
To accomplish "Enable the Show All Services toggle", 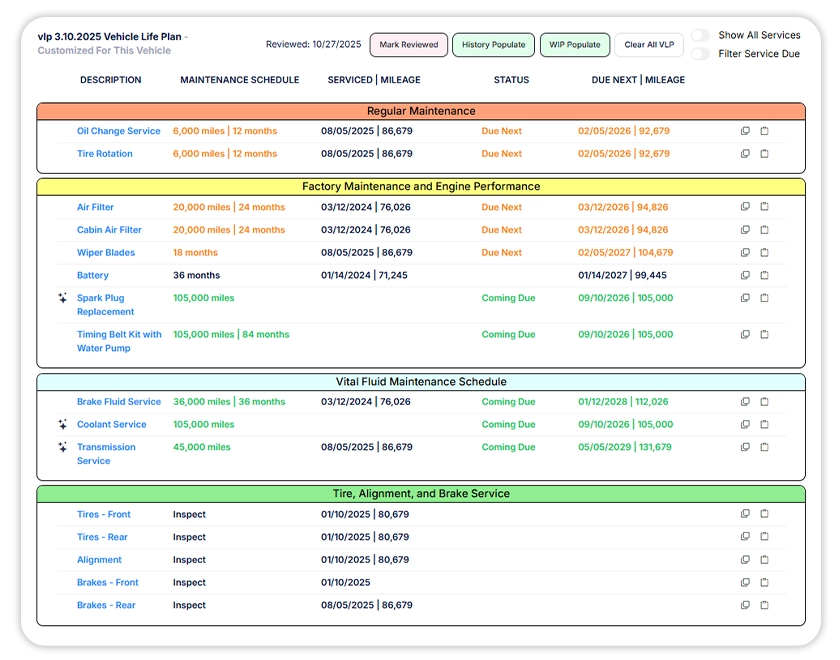I will [700, 35].
